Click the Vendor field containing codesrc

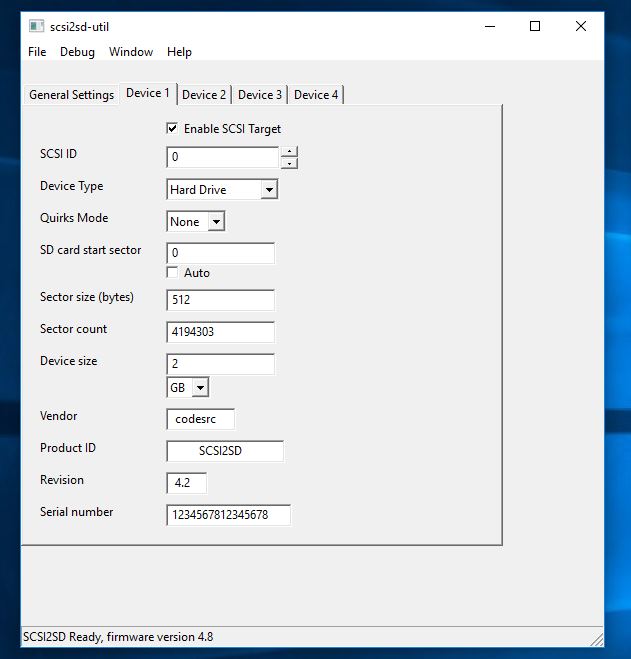click(201, 419)
